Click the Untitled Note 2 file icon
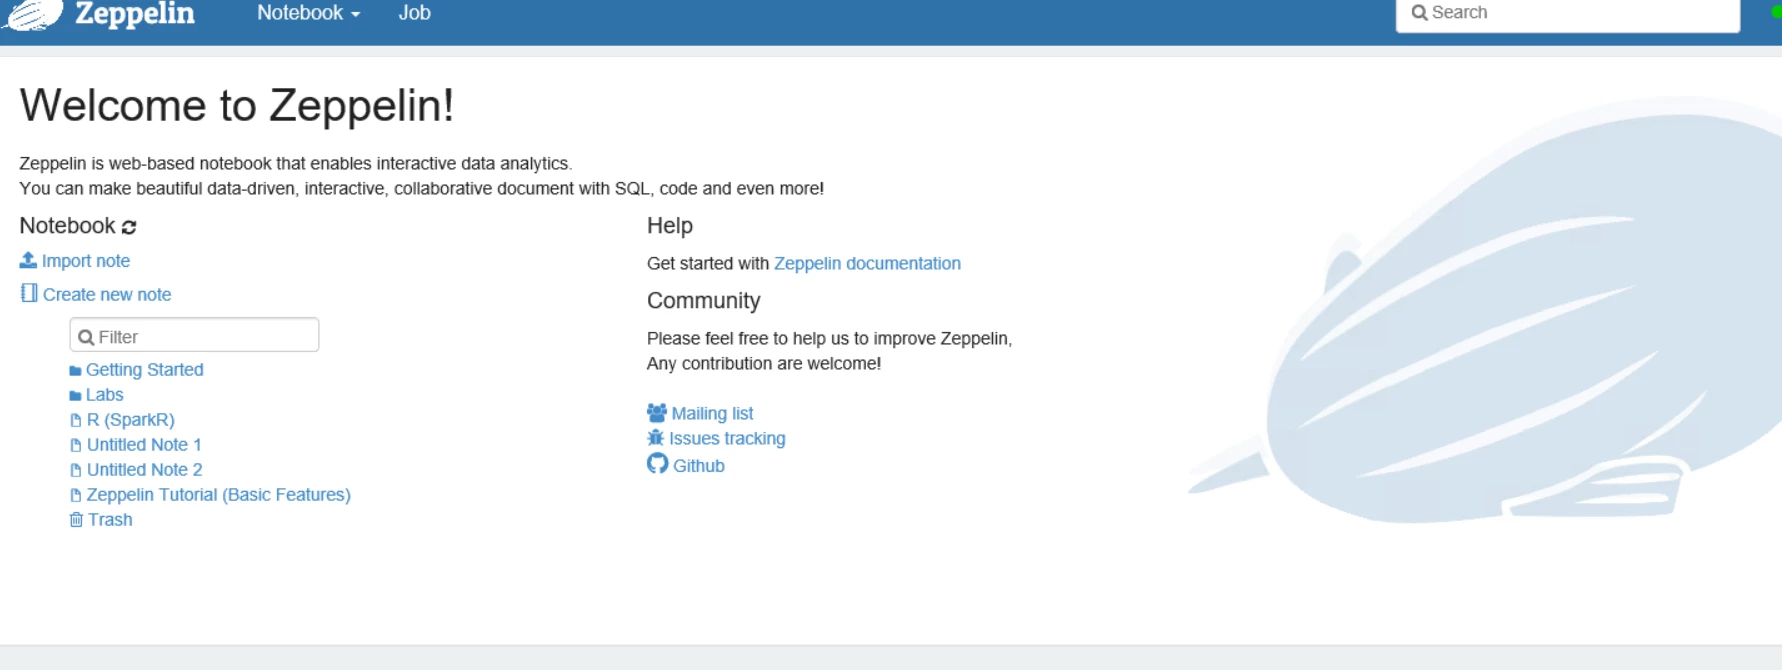Viewport: 1782px width, 670px height. coord(75,471)
